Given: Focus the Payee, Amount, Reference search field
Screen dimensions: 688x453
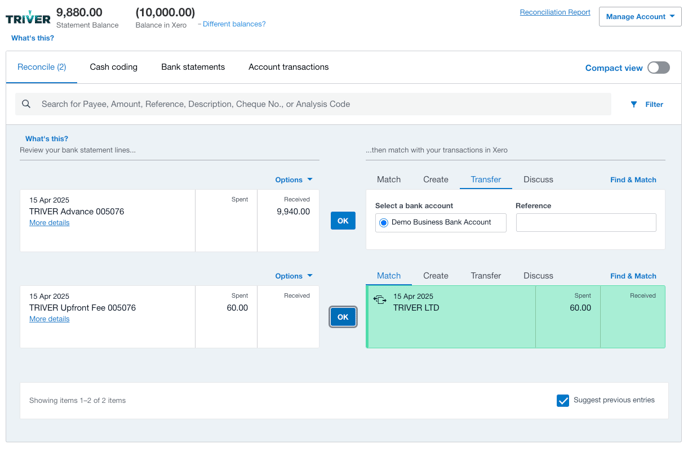Looking at the screenshot, I should (313, 104).
